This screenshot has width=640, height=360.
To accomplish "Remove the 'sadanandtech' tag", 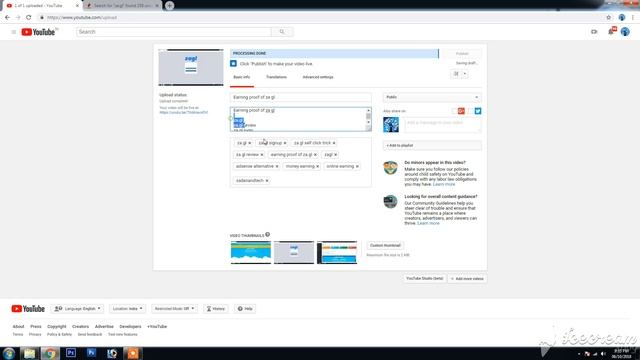I will 267,181.
